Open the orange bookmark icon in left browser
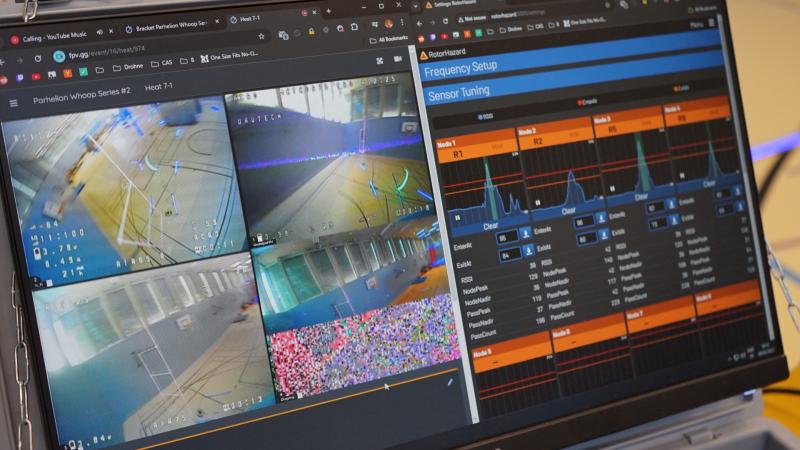Image resolution: width=800 pixels, height=450 pixels. [x=67, y=73]
